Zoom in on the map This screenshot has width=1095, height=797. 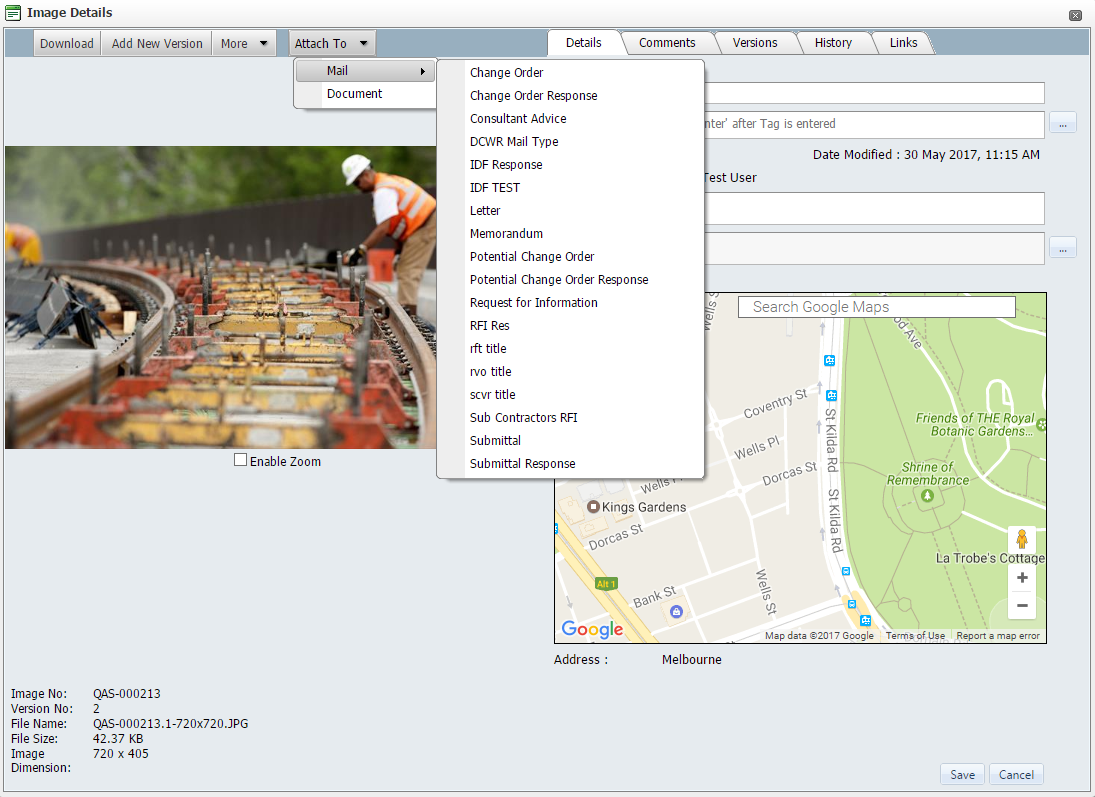tap(1022, 578)
